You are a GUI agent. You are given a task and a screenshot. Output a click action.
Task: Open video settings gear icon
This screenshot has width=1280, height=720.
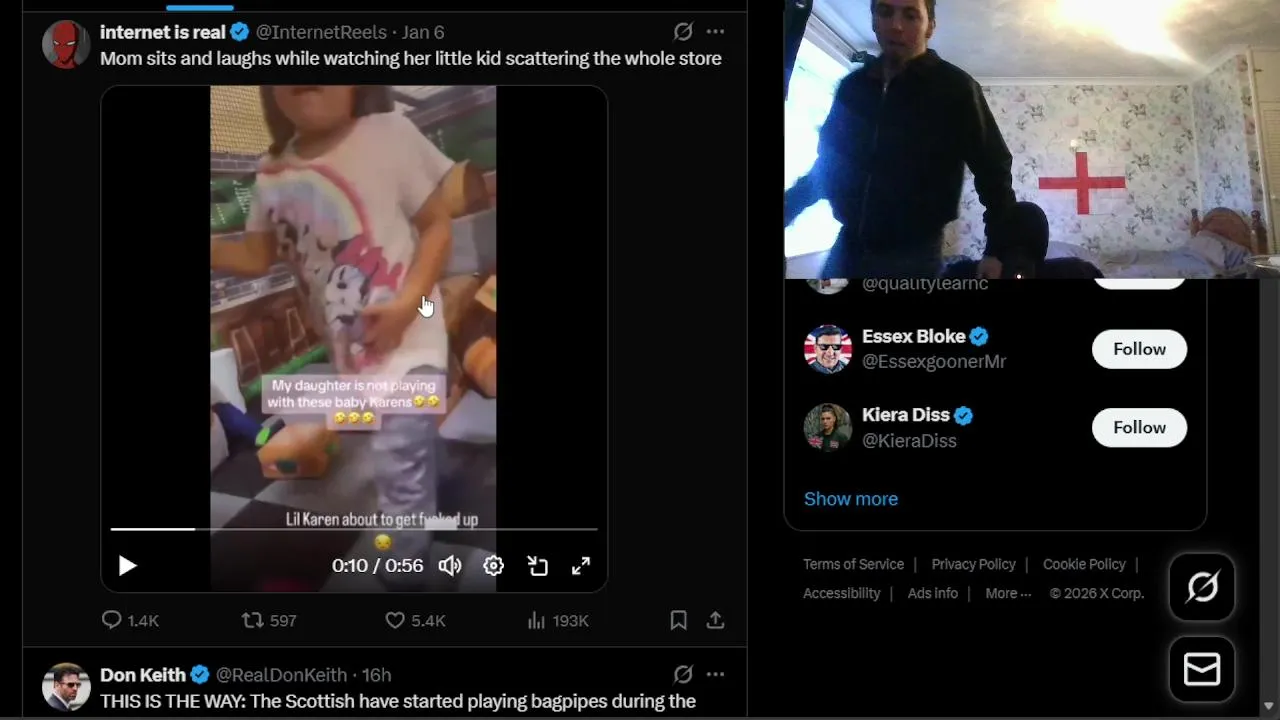point(494,566)
